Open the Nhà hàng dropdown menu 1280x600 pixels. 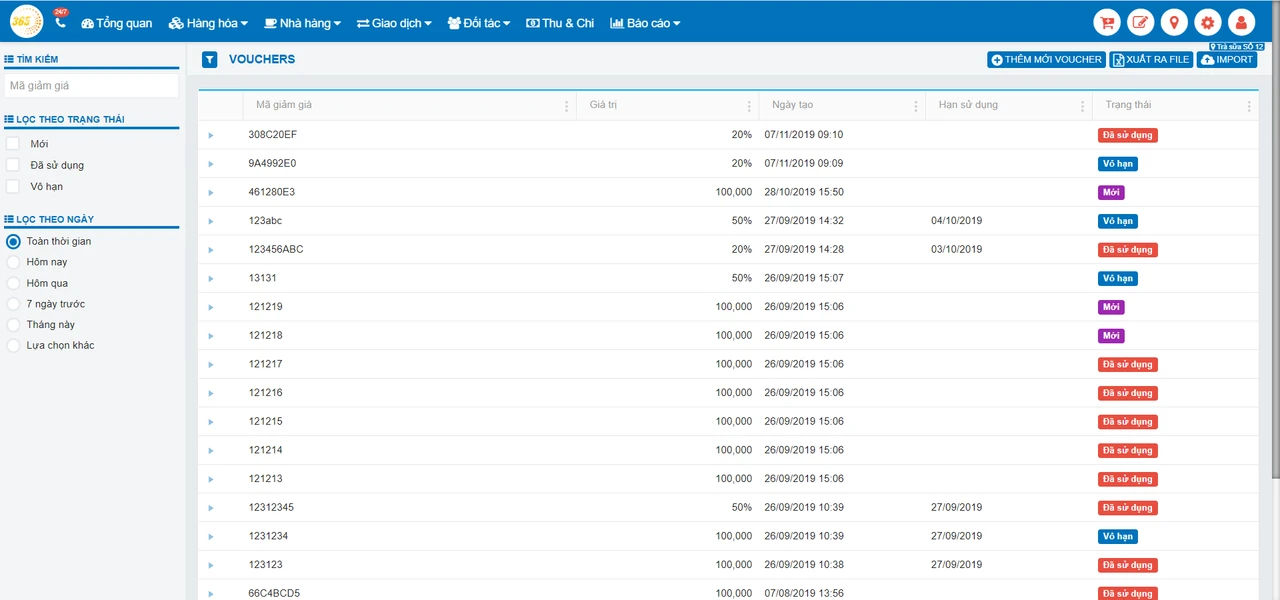[x=302, y=23]
